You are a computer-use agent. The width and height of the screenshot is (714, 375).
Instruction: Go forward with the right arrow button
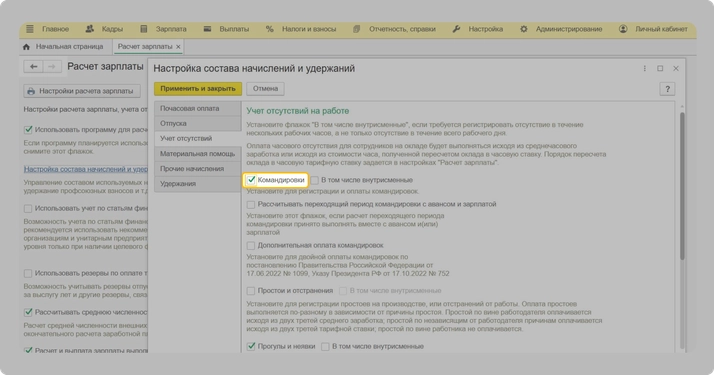coord(52,66)
